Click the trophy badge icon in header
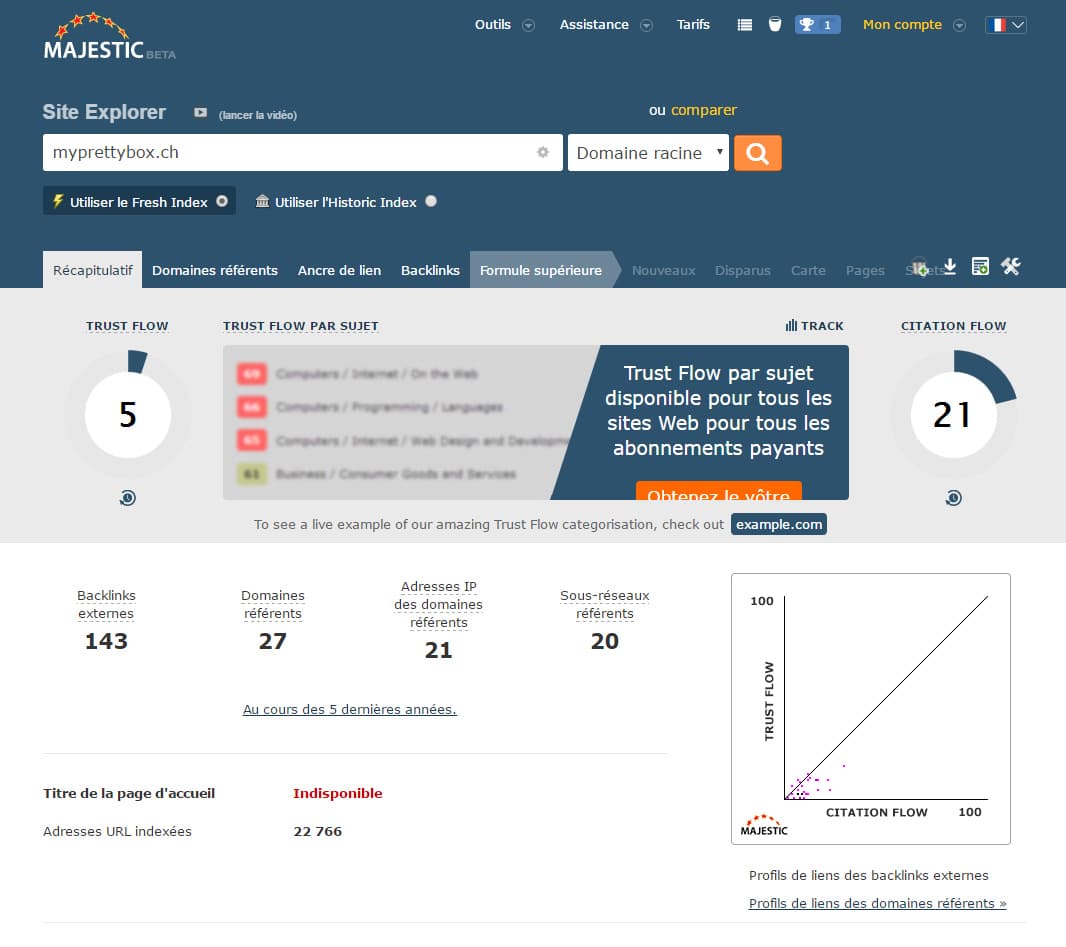1066x947 pixels. [x=817, y=25]
